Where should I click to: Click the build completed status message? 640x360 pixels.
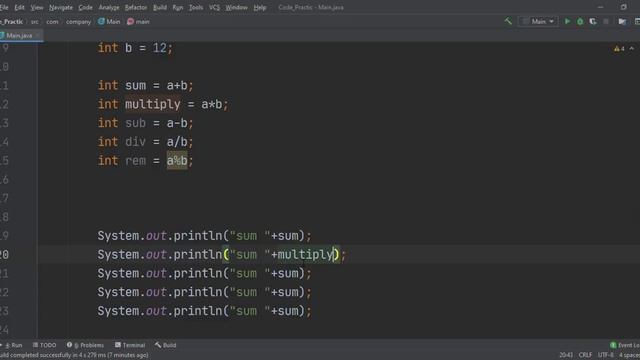pos(74,355)
